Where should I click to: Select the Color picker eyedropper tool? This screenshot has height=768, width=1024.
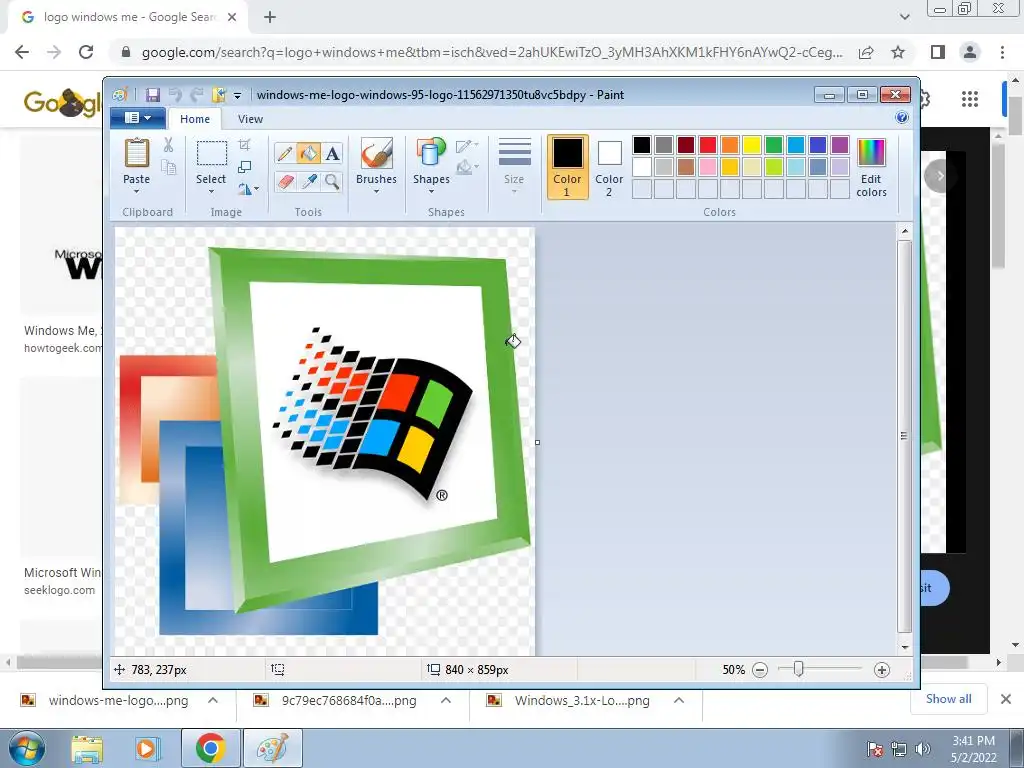click(x=309, y=182)
